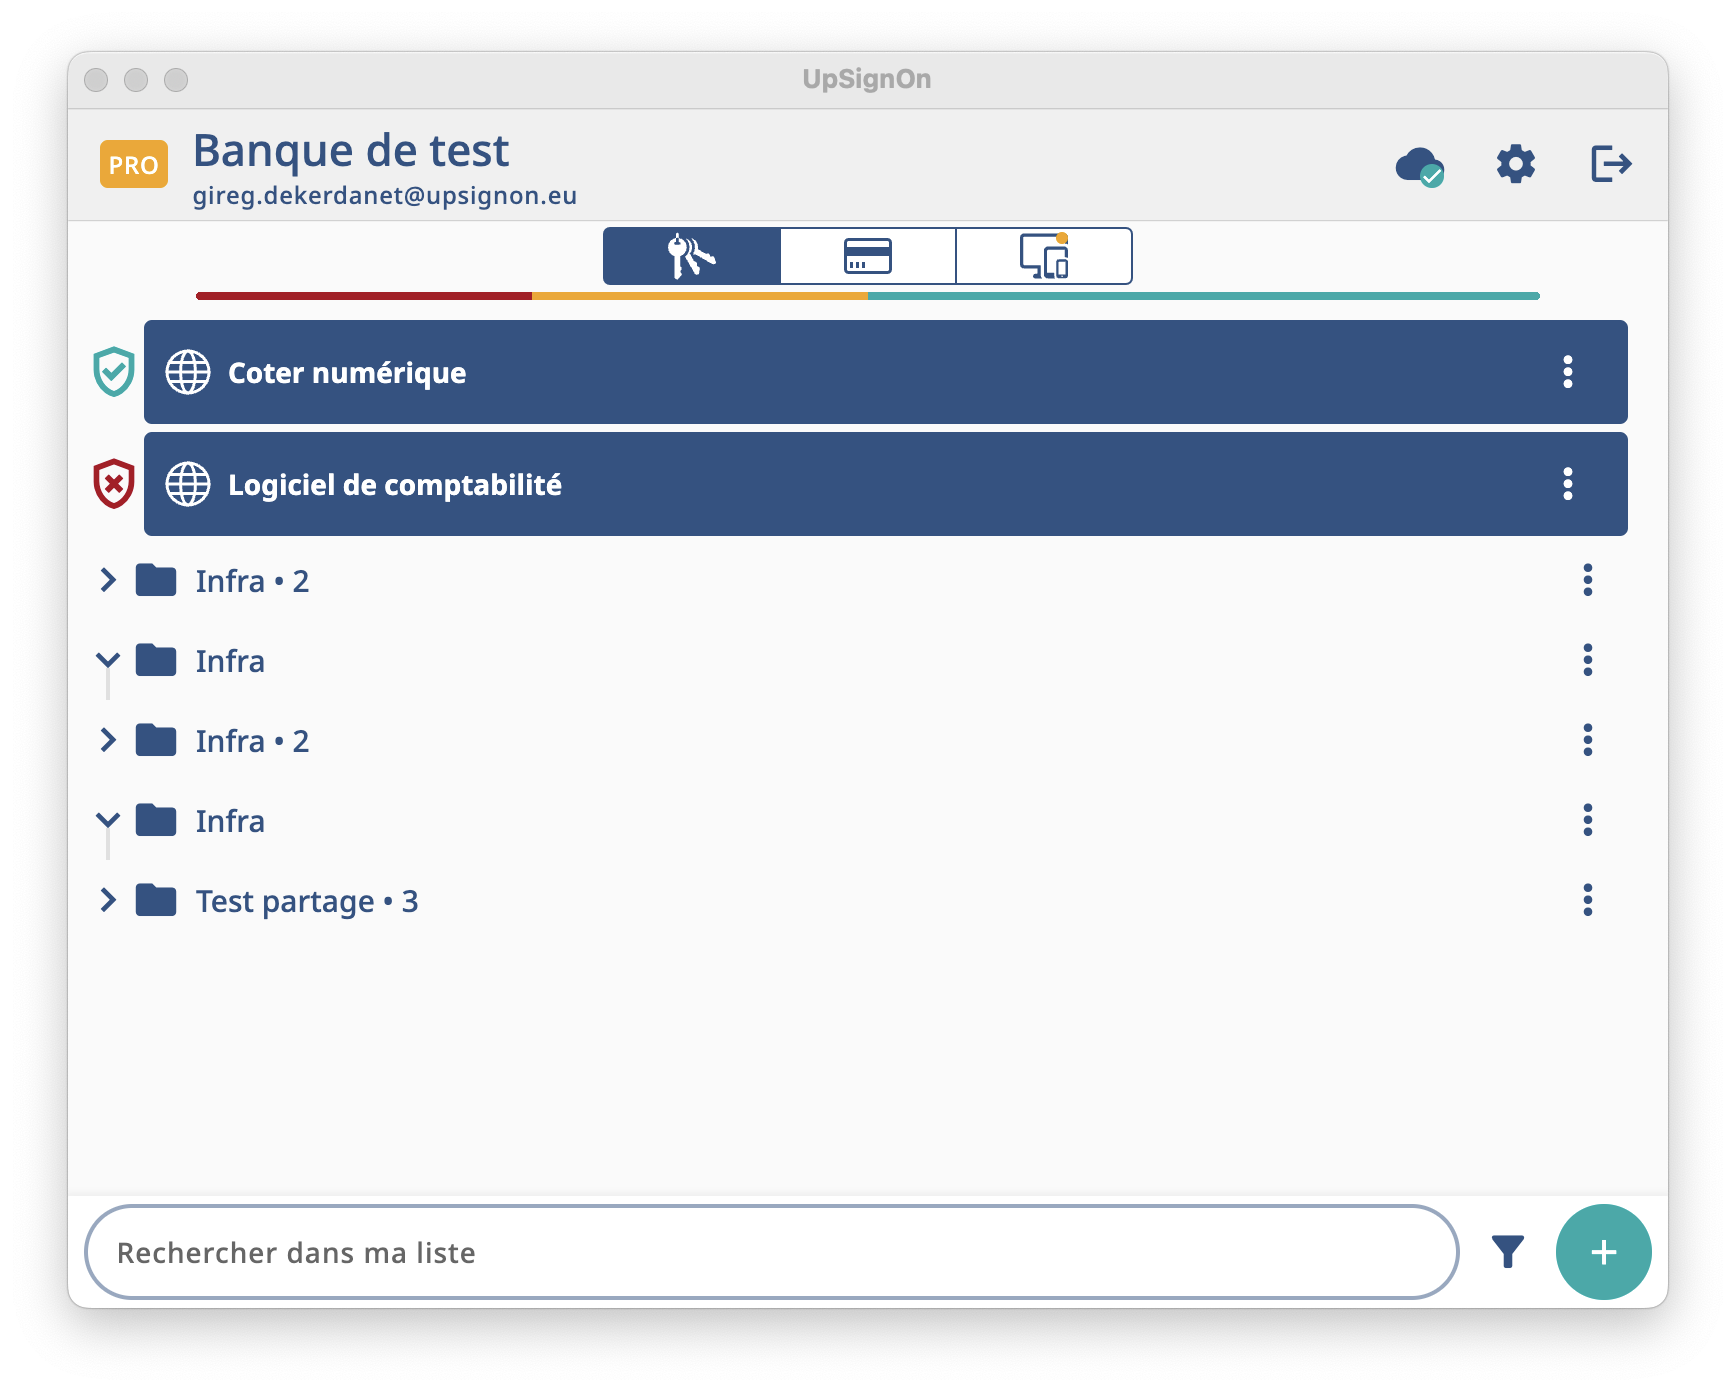Collapse the first expanded Infra folder
1736x1392 pixels.
tap(108, 660)
